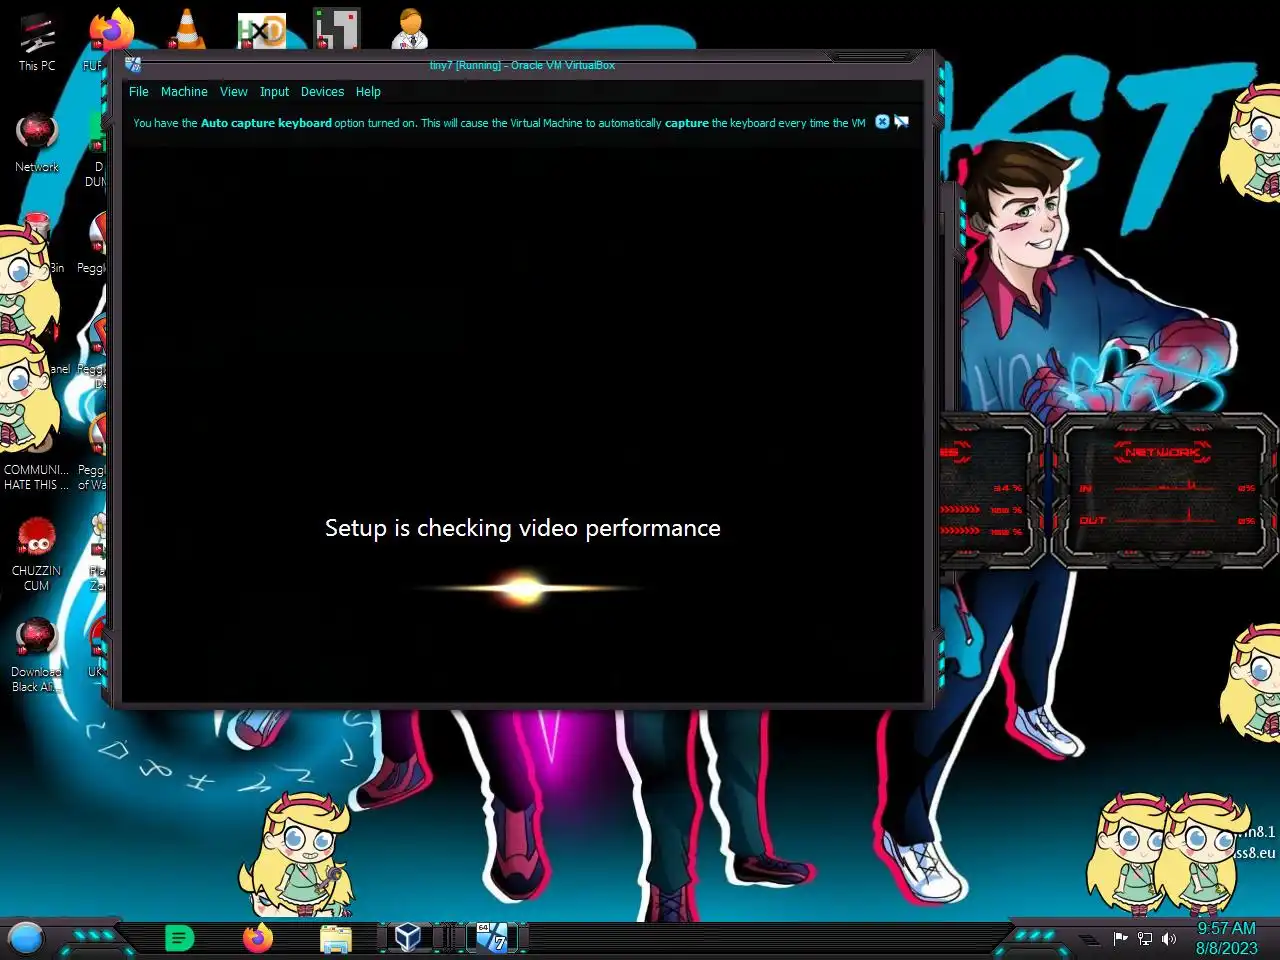Screen dimensions: 1280x960
Task: Launch the HxD hex editor shortcut
Action: [261, 31]
